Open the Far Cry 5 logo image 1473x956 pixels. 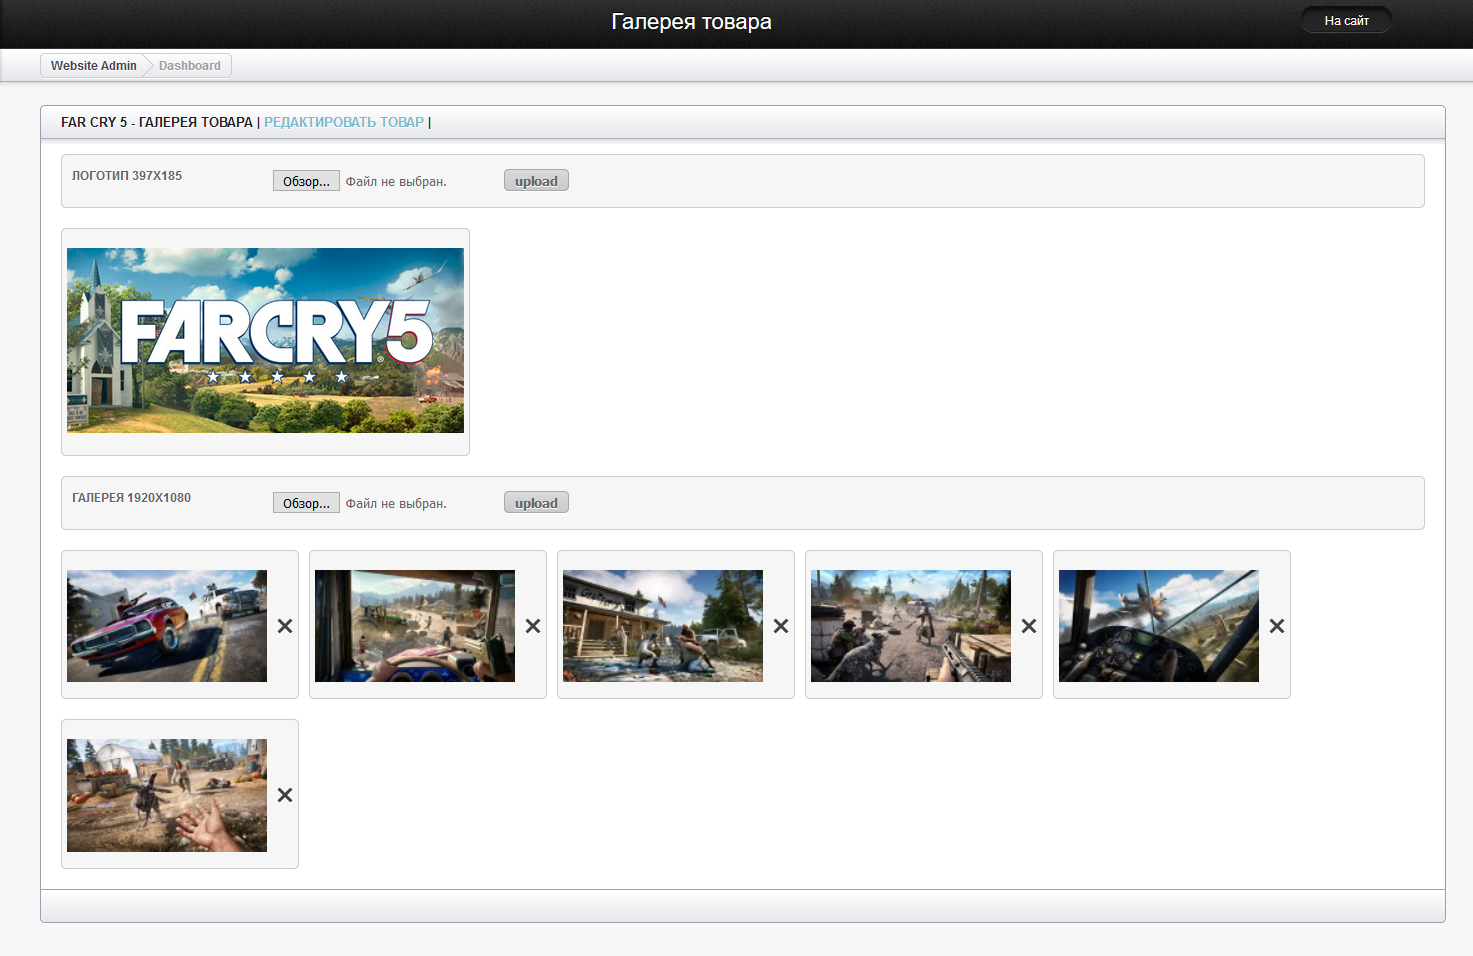tap(265, 340)
